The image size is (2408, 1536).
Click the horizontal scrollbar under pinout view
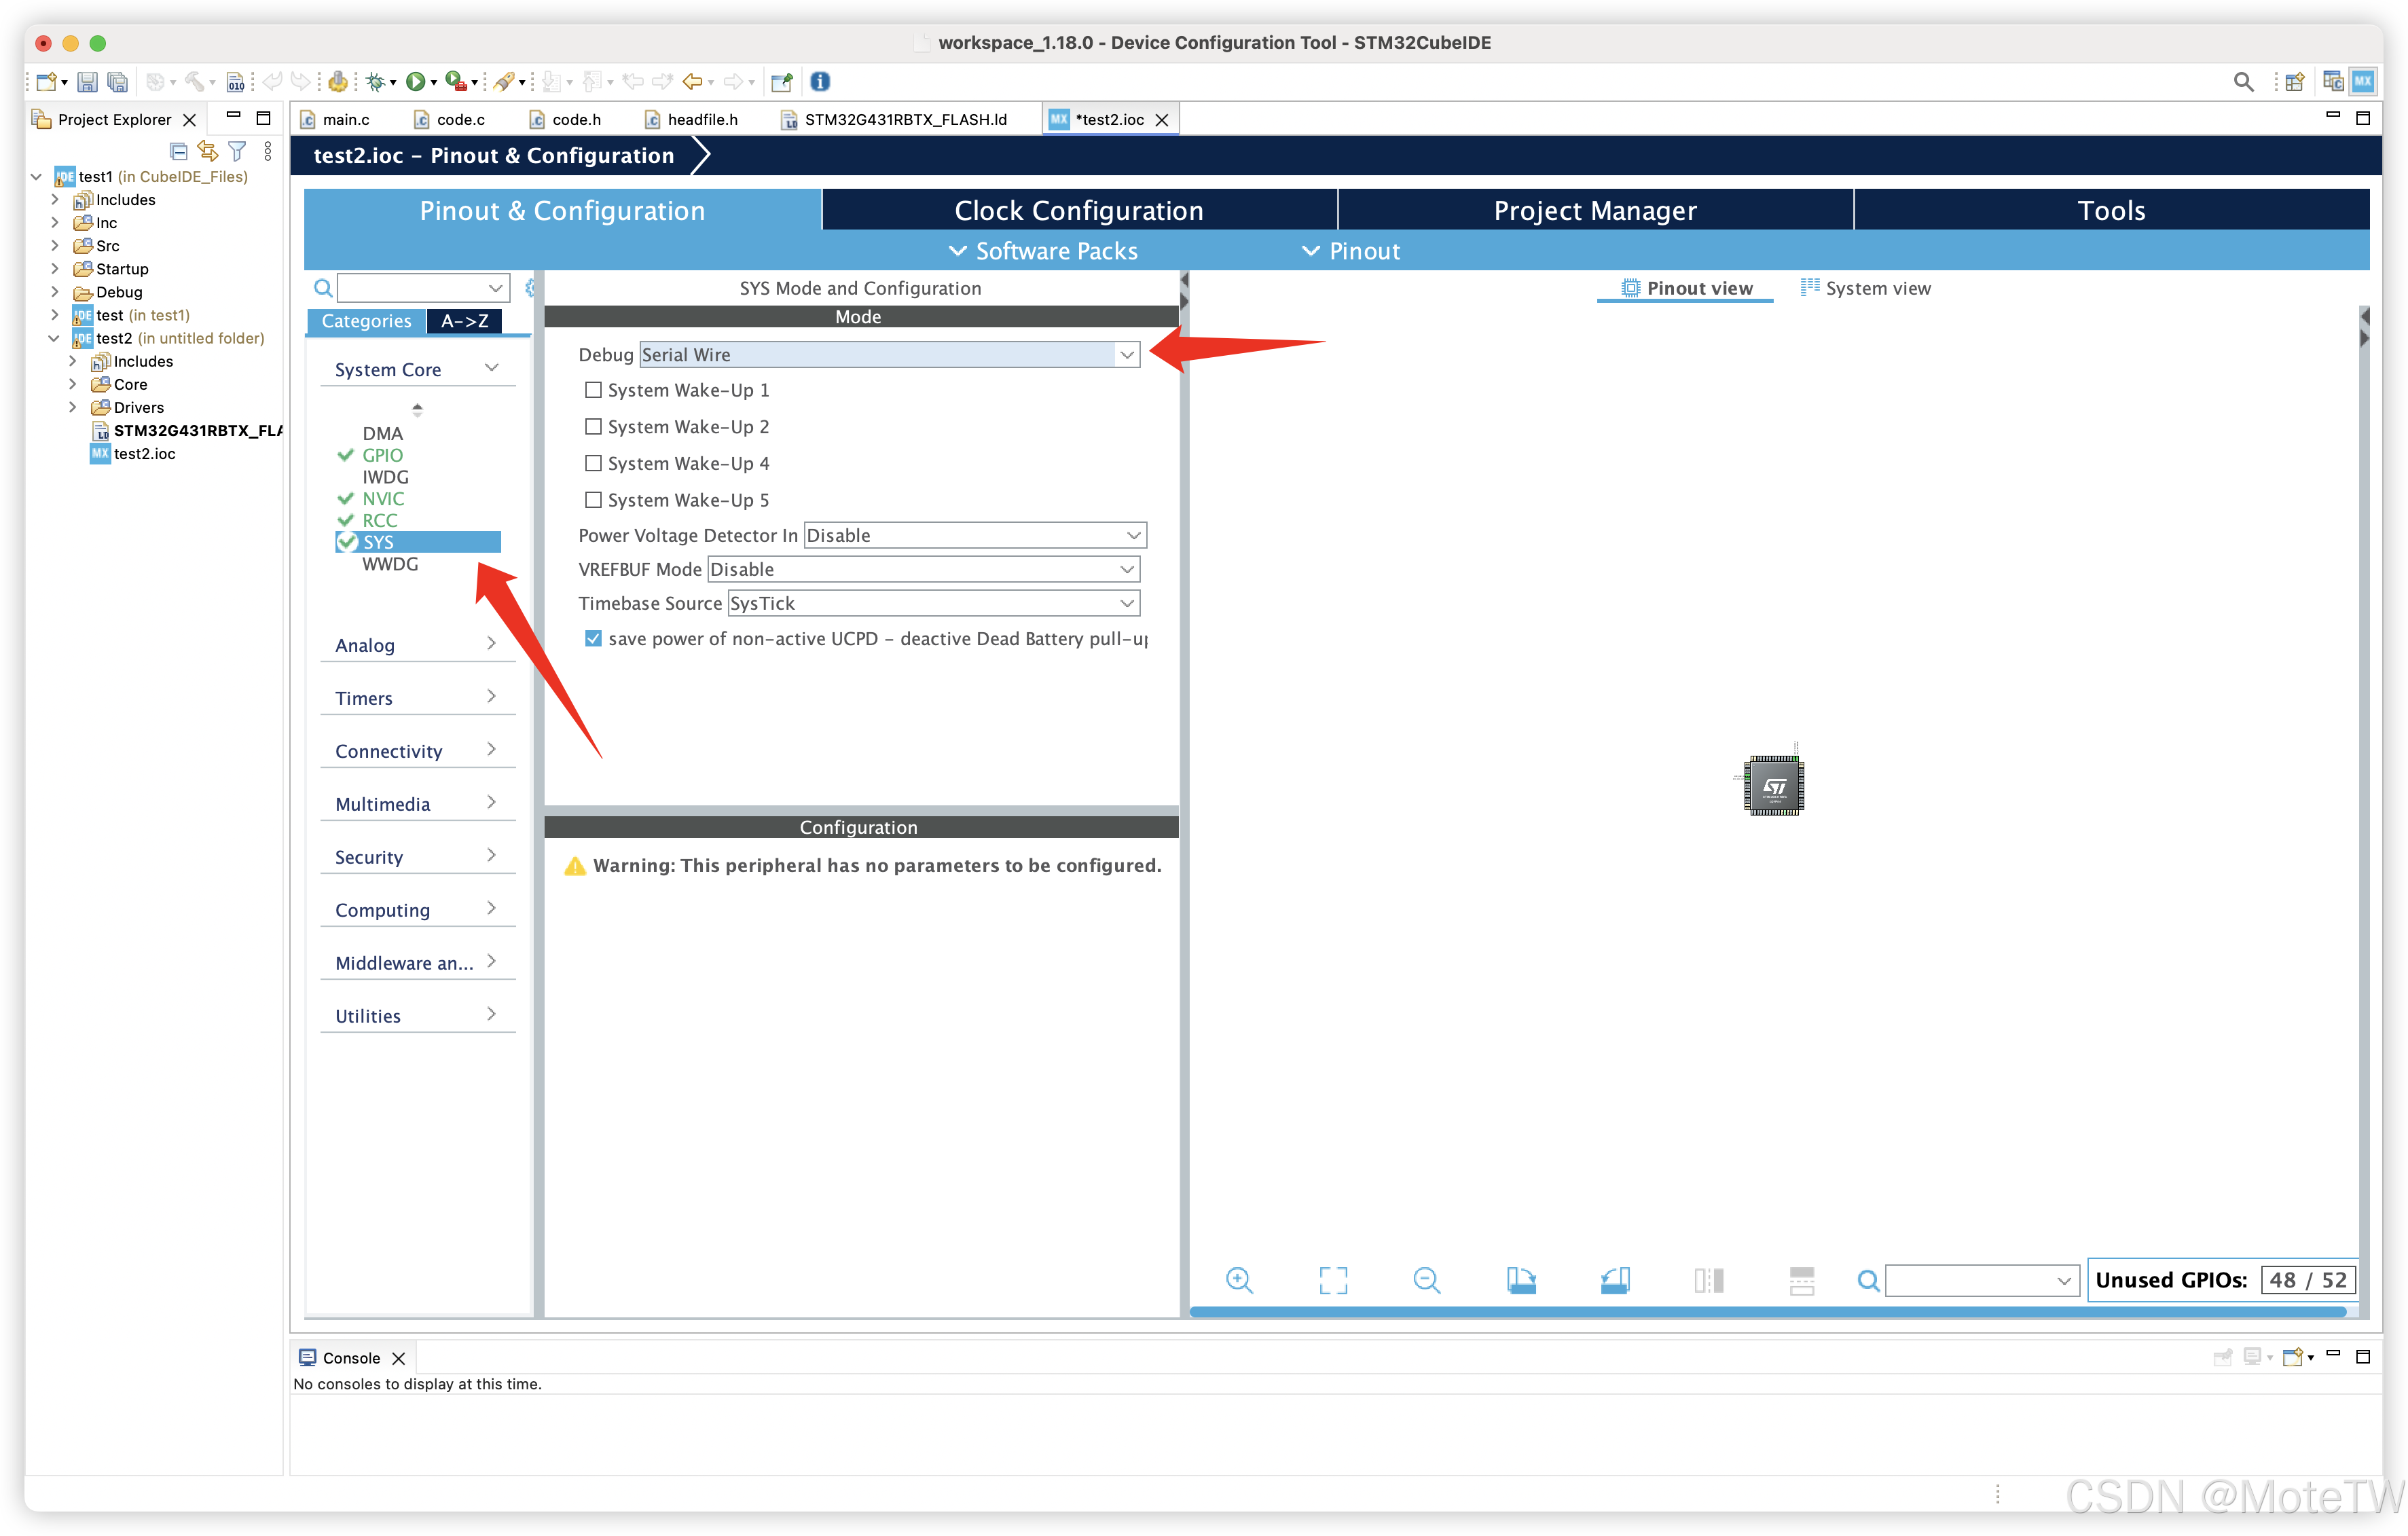1770,1311
